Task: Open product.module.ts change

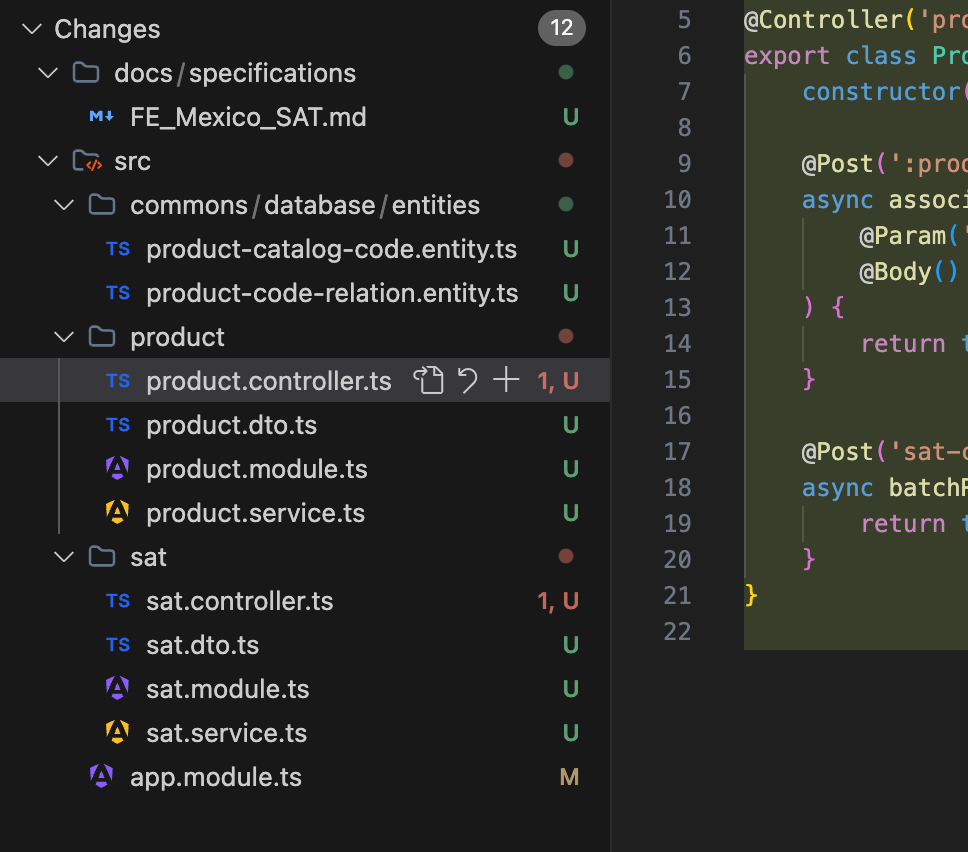Action: (x=305, y=469)
